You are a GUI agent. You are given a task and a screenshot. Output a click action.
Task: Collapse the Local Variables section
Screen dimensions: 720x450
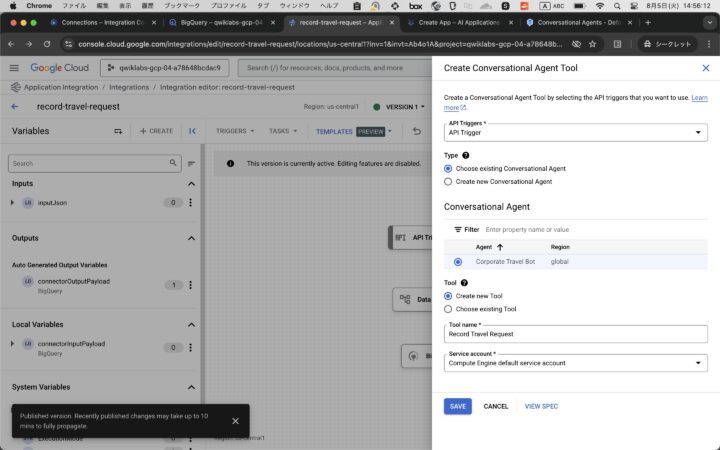pos(191,325)
